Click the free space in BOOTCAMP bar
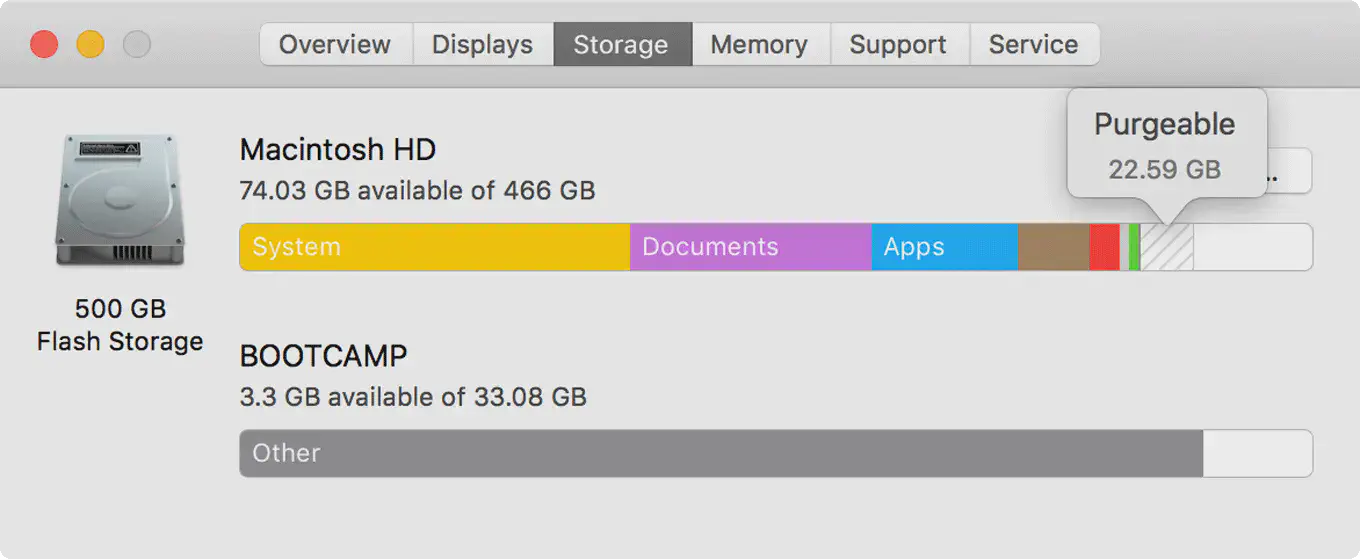This screenshot has height=559, width=1360. 1257,453
